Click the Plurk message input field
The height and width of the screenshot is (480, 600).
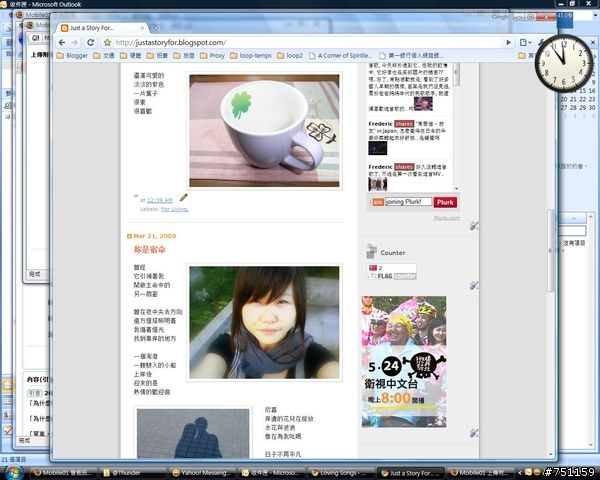[x=408, y=202]
